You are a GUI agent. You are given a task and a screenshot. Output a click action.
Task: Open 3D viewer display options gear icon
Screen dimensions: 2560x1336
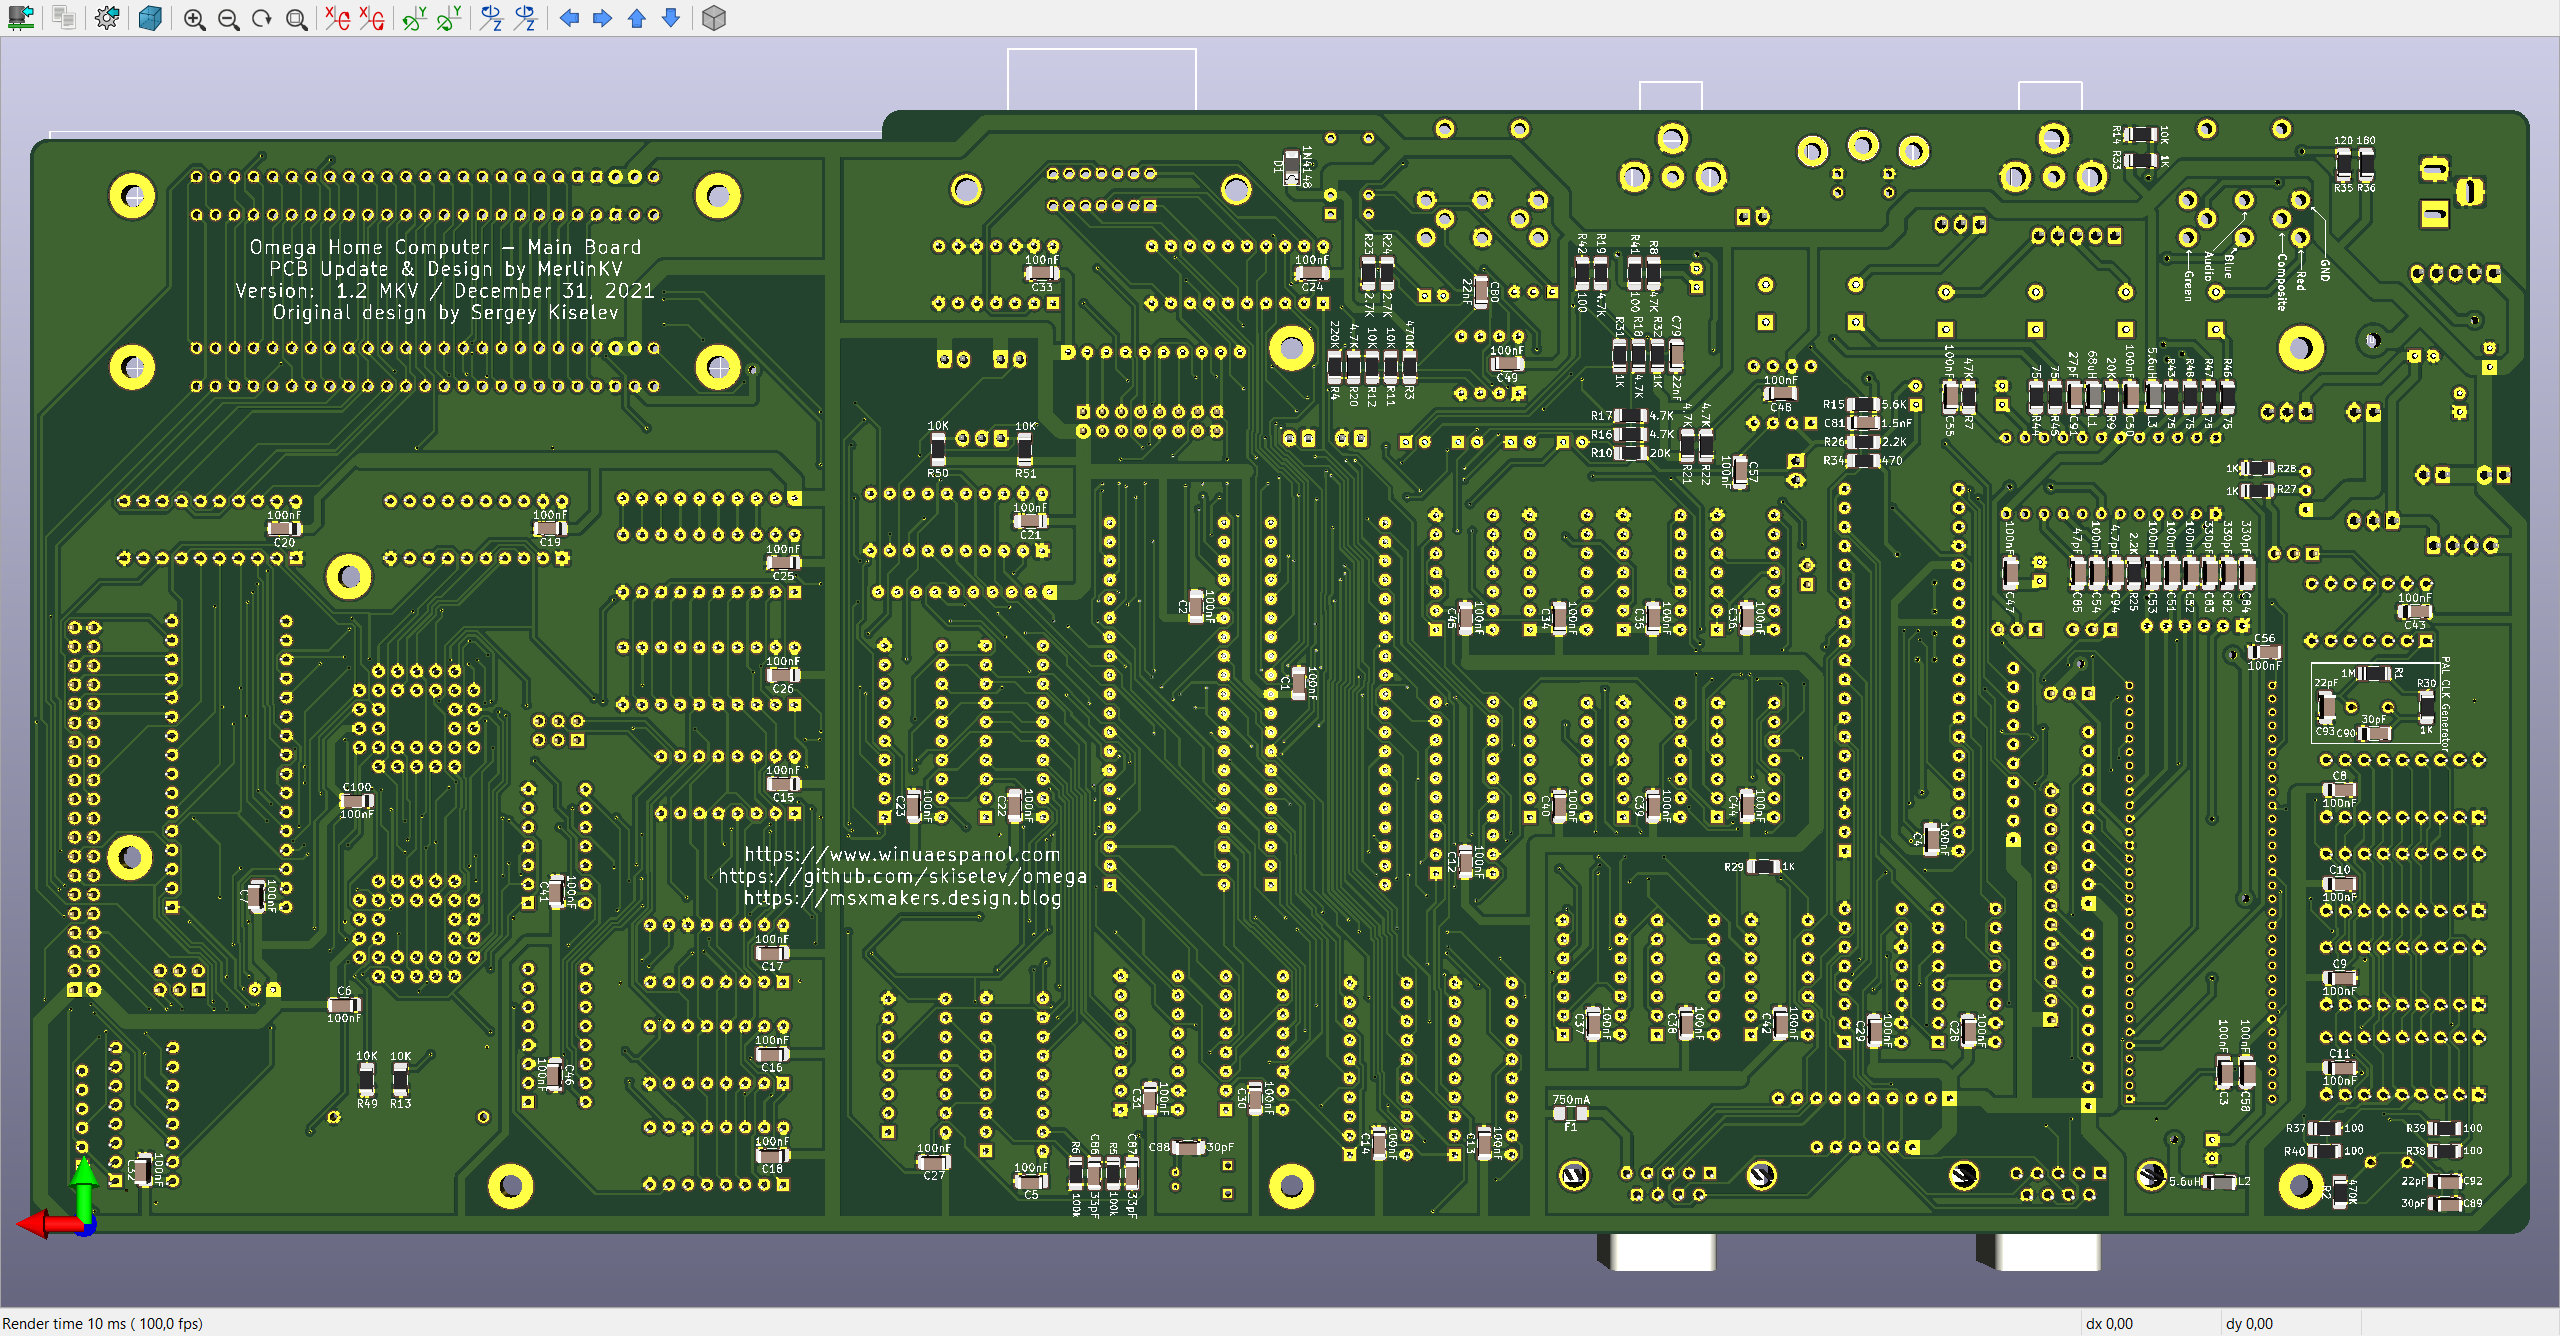(x=107, y=18)
